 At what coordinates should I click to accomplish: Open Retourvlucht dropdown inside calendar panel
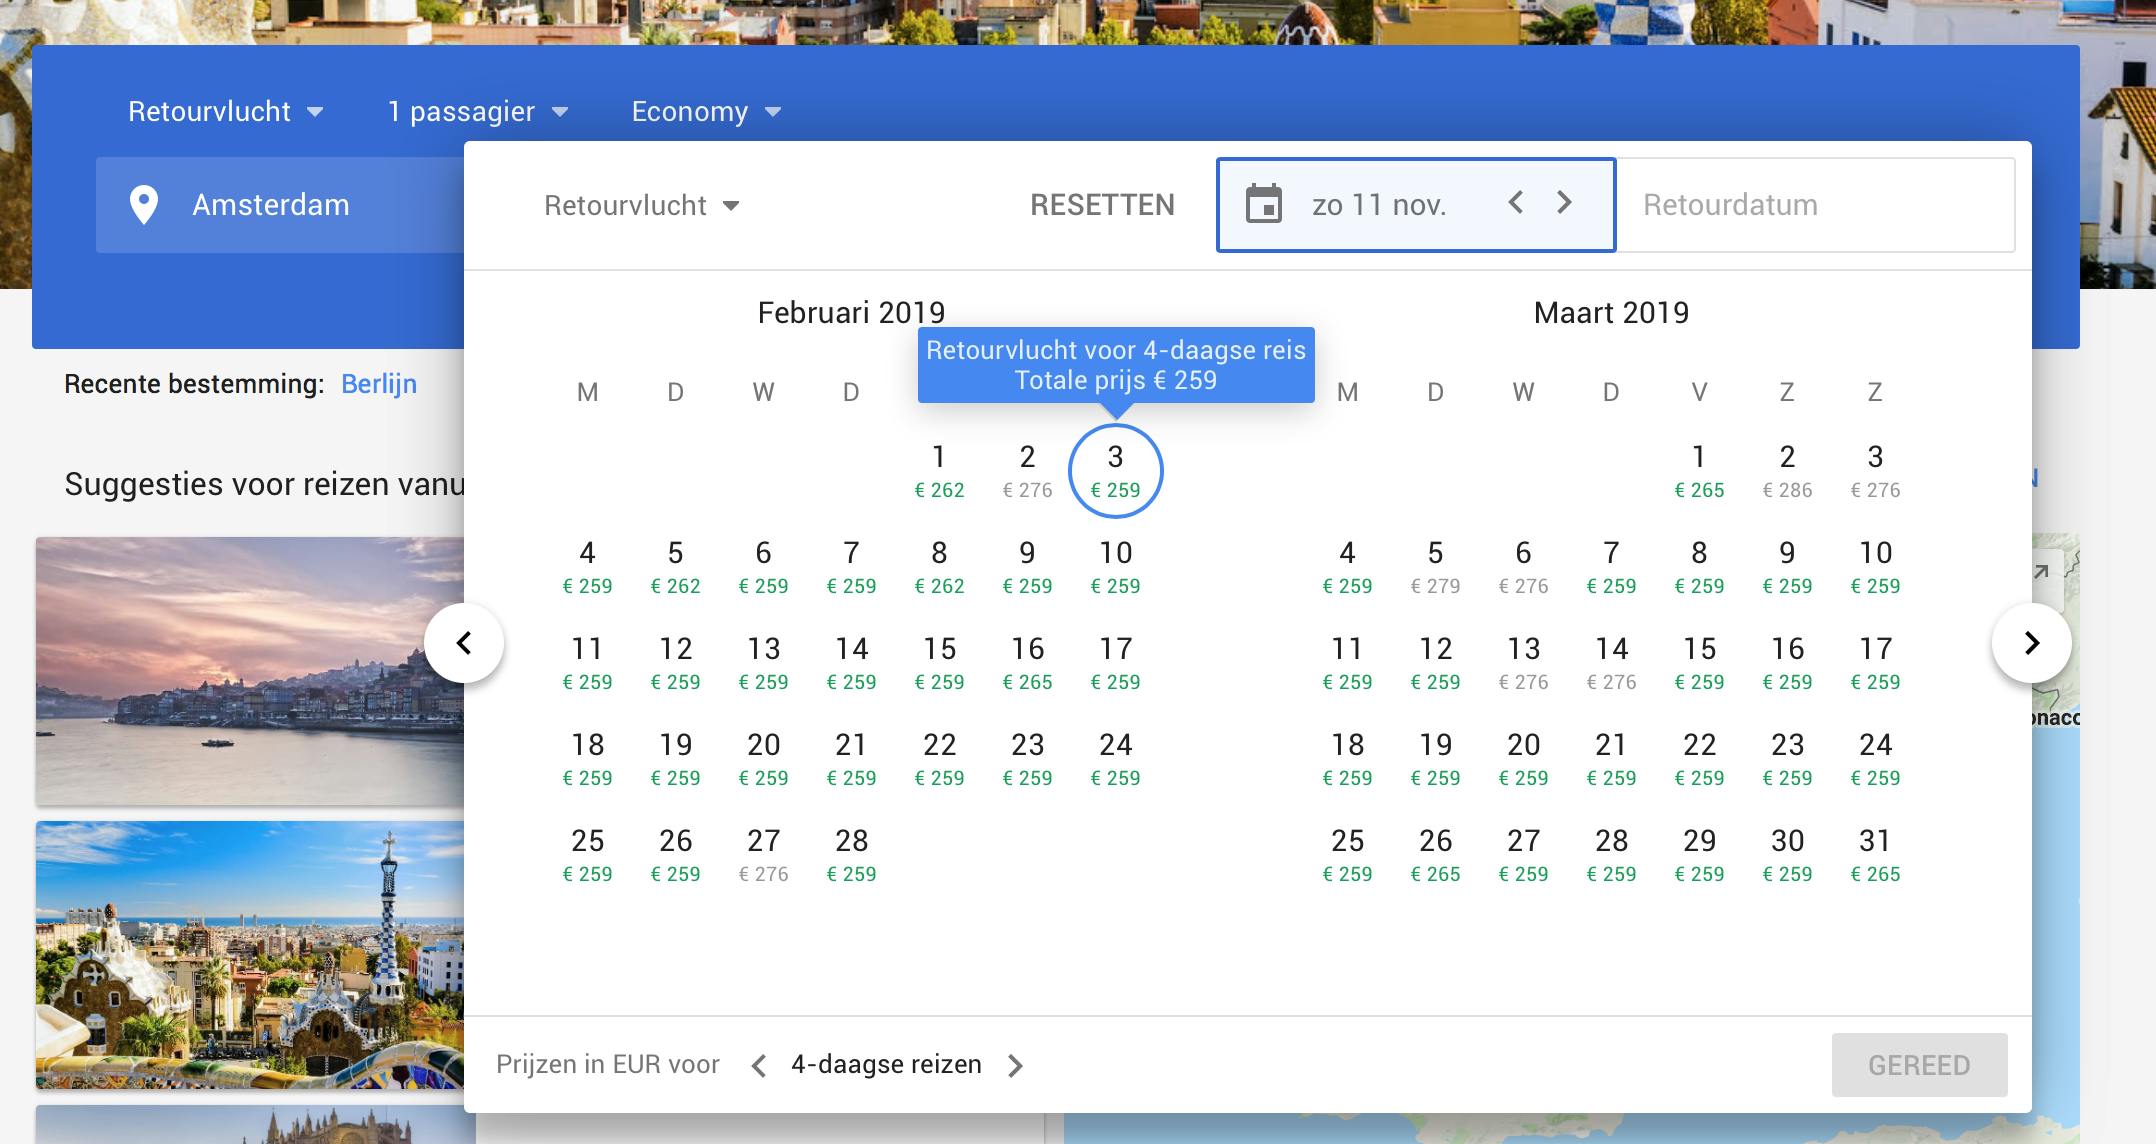[x=641, y=206]
